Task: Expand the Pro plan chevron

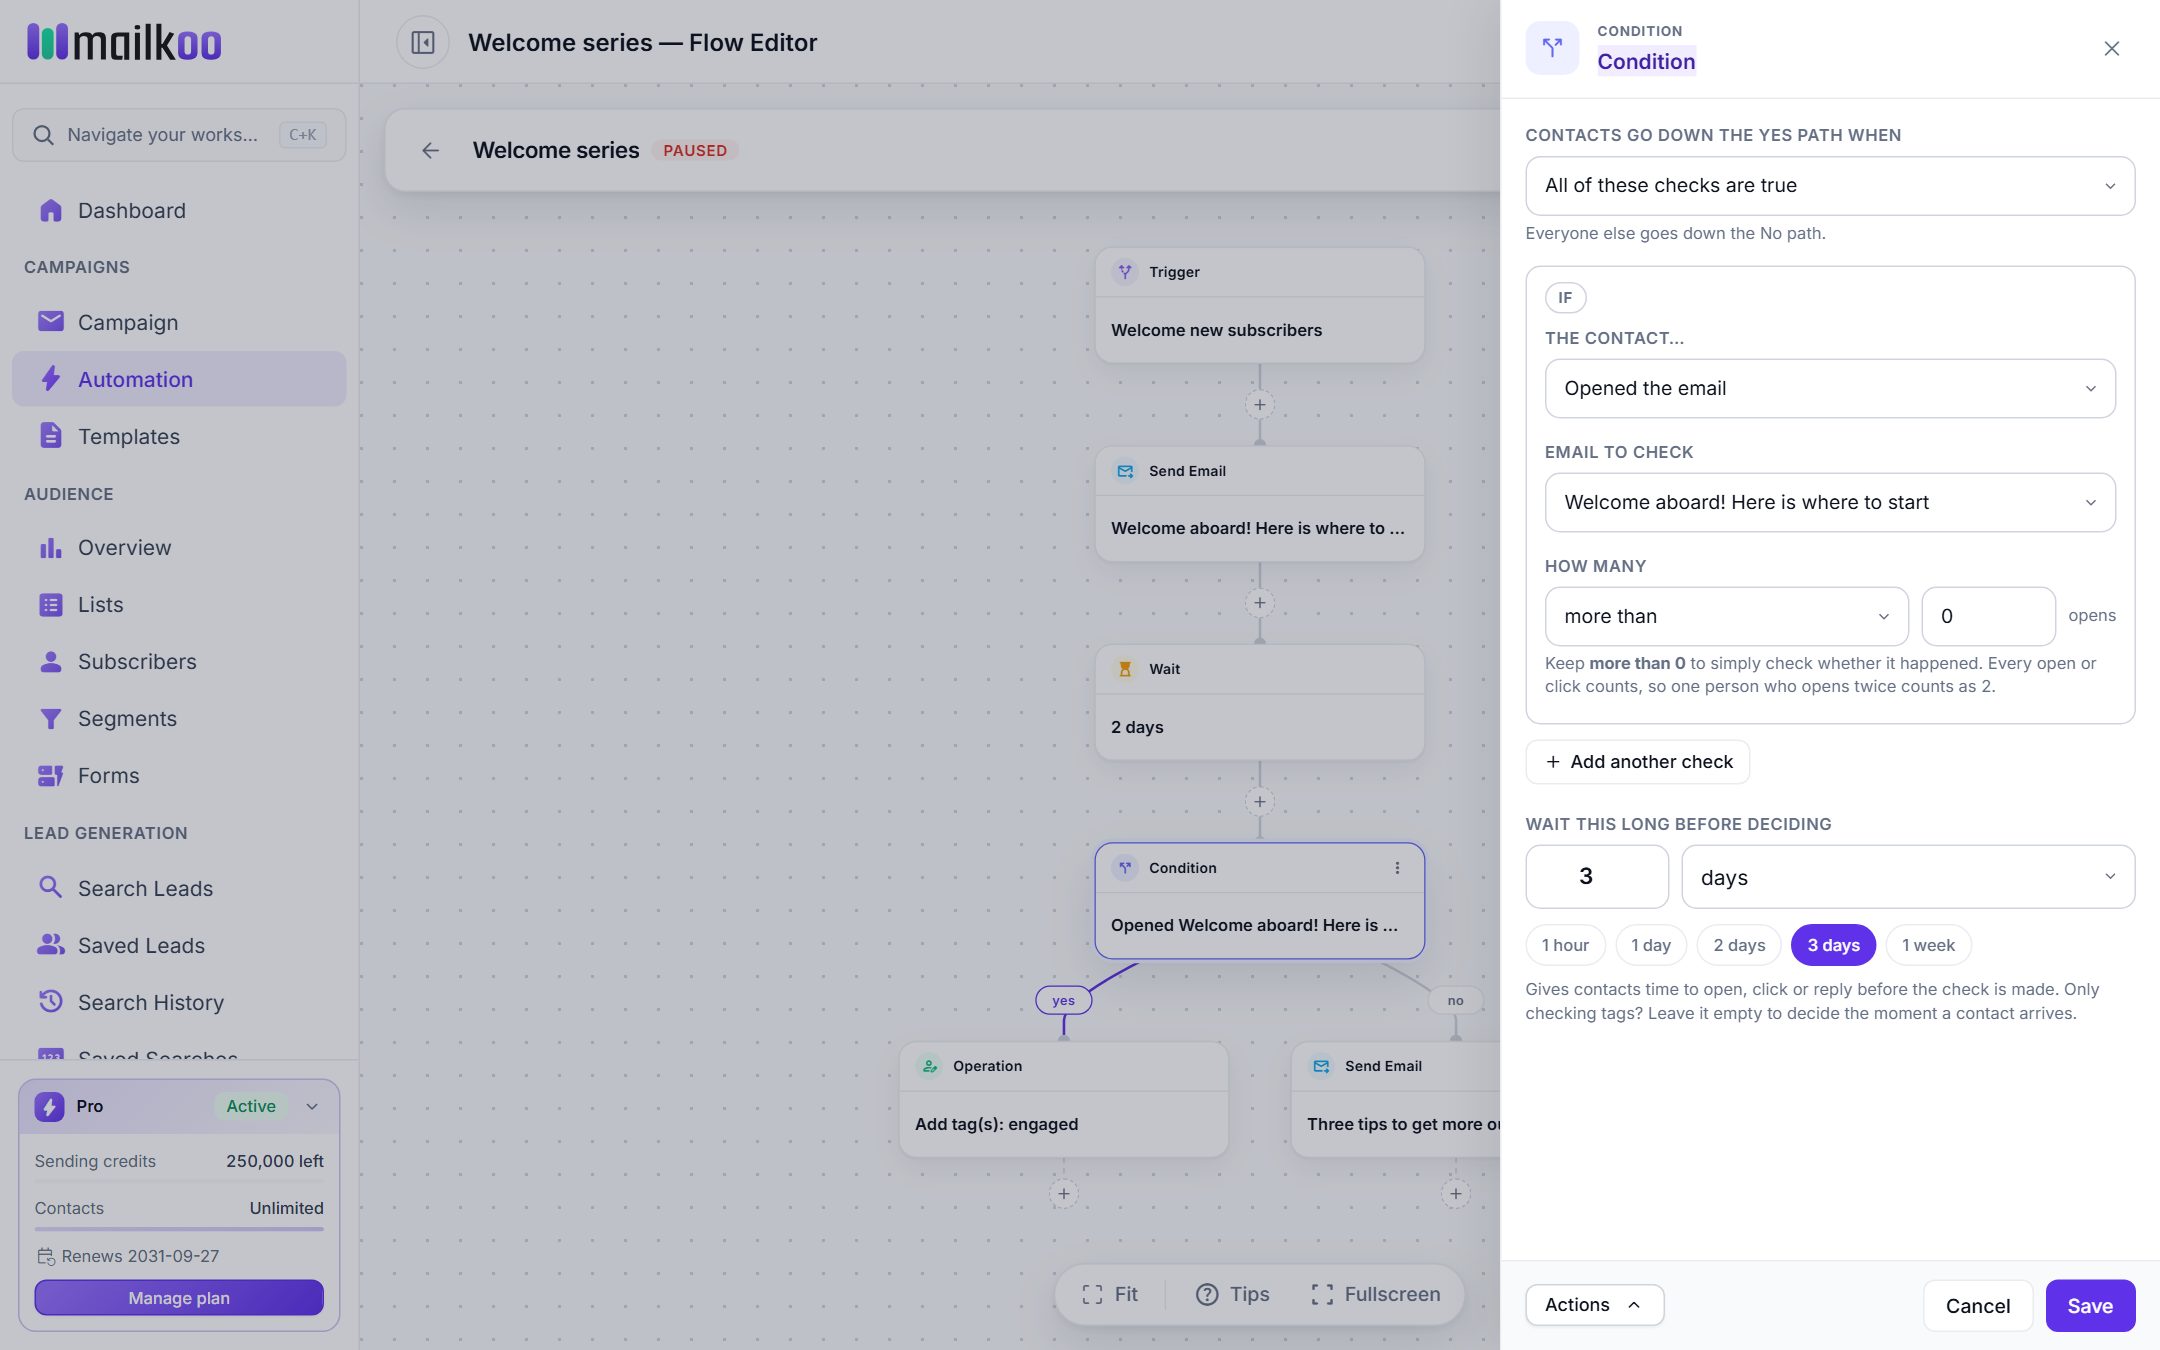Action: pyautogui.click(x=312, y=1107)
